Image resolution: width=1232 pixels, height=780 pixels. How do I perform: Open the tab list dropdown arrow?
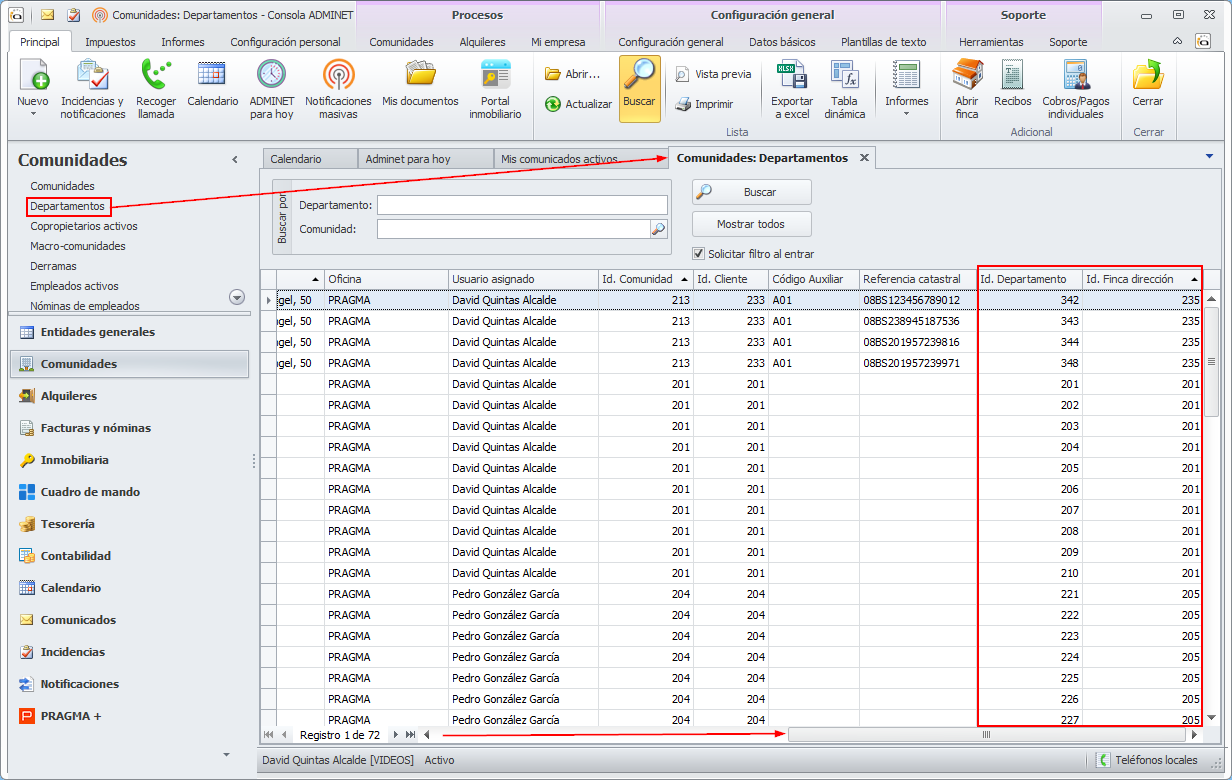[x=1209, y=156]
